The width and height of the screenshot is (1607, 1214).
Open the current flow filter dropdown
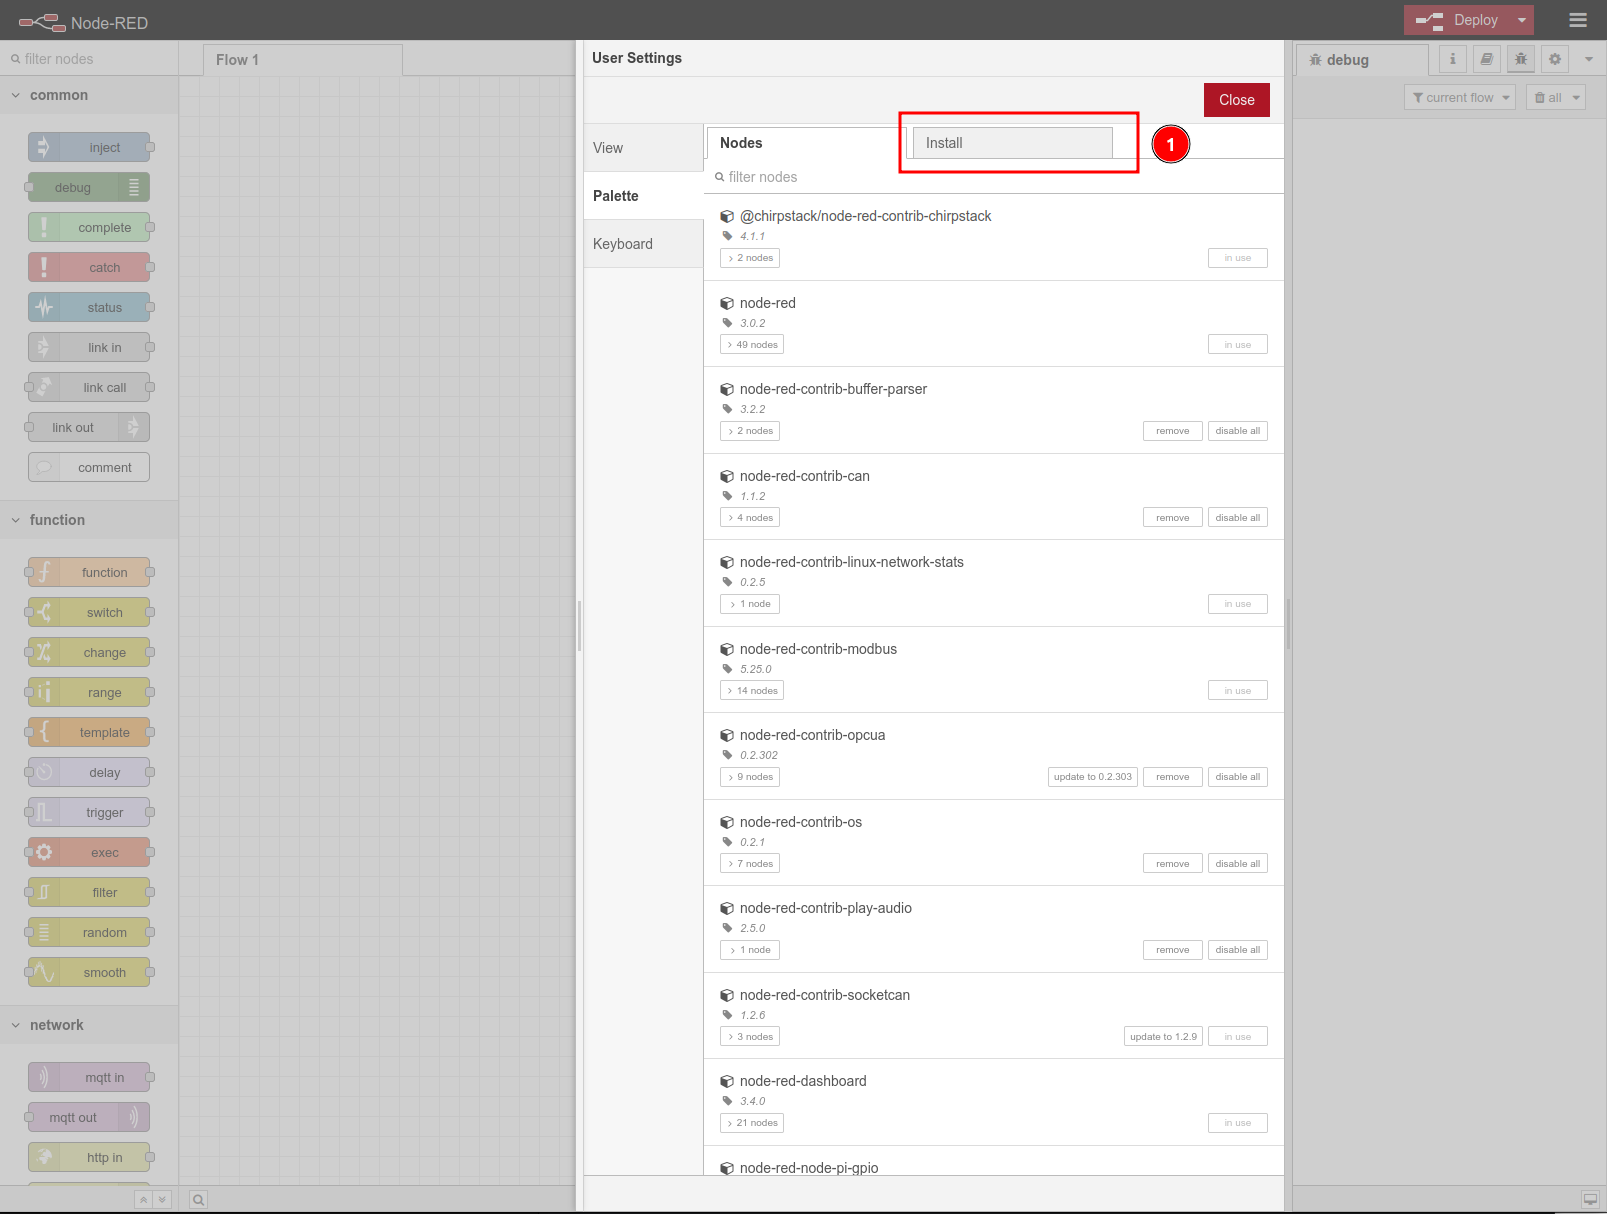click(1460, 97)
